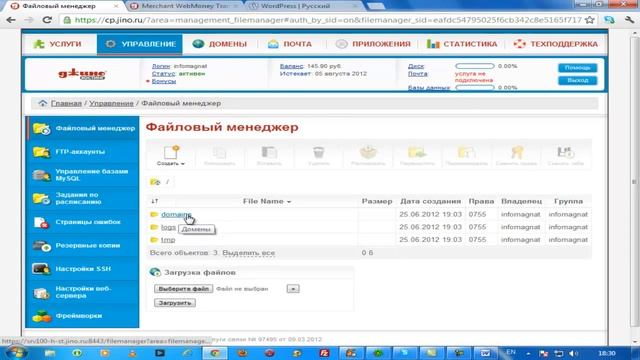
Task: Click the Chrome icon in the taskbar
Action: click(x=215, y=353)
